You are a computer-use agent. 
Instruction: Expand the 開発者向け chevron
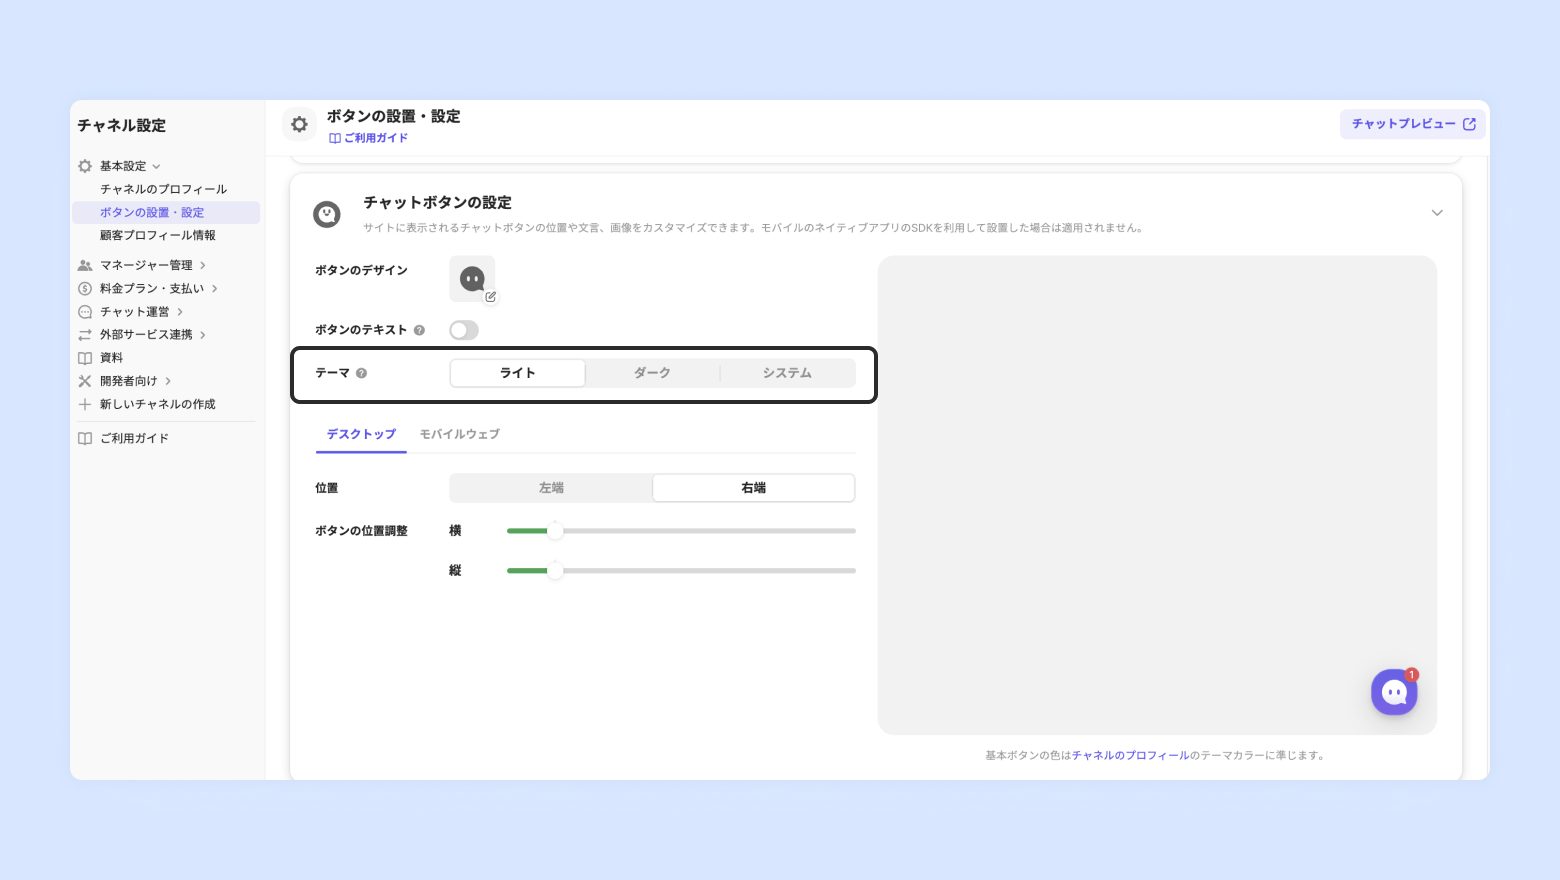point(168,381)
